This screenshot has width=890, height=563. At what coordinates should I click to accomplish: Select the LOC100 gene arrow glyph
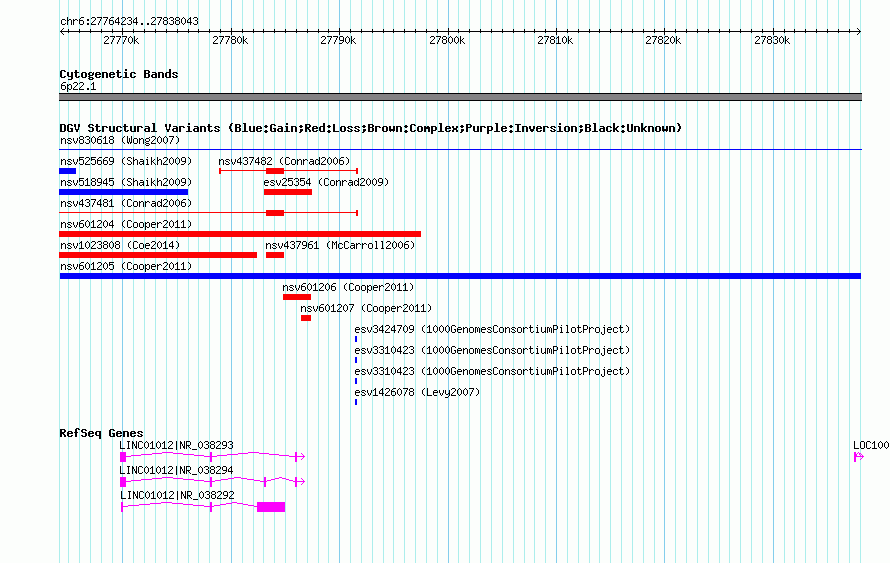(x=859, y=456)
